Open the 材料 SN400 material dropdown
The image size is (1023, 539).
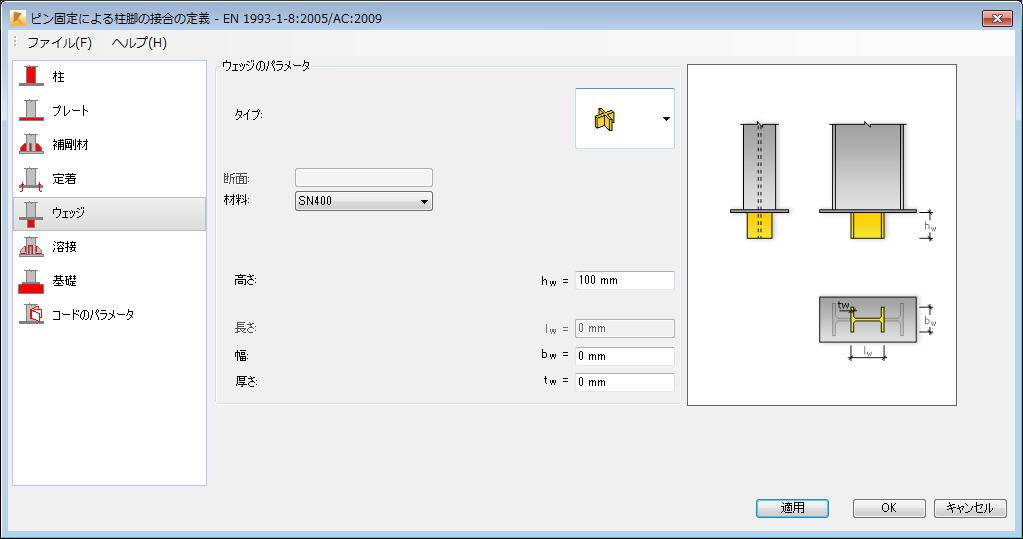point(363,201)
